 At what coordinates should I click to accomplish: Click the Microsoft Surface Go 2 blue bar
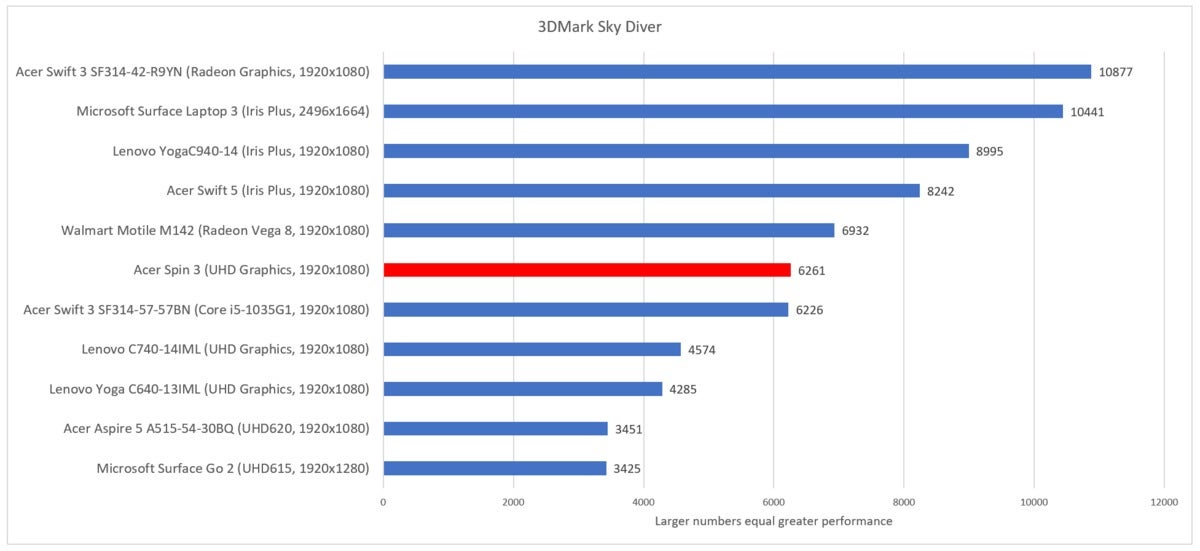point(495,468)
